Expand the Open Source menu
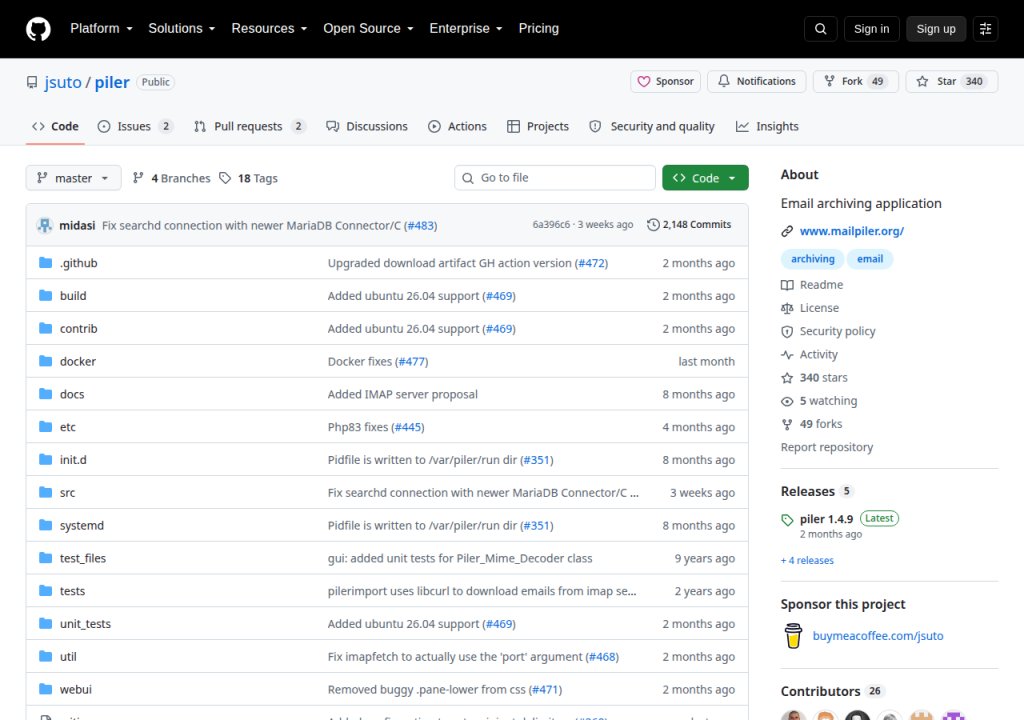The width and height of the screenshot is (1024, 720). (x=368, y=28)
